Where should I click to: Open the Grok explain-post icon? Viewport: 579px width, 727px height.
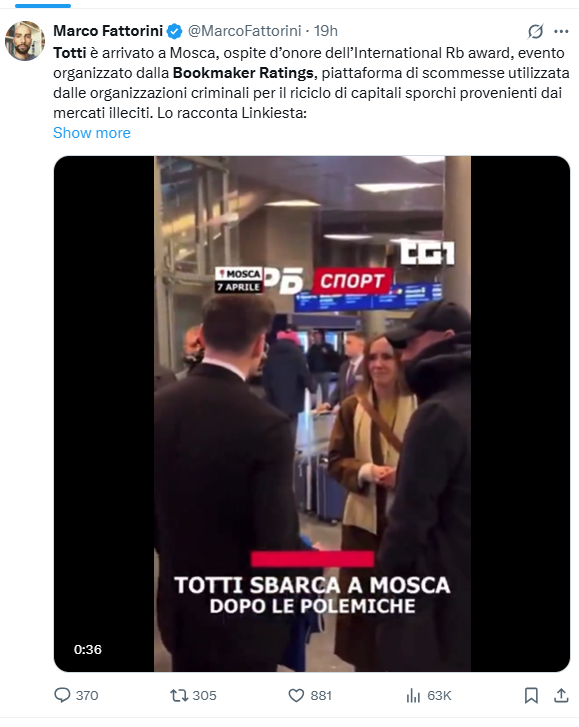pos(535,32)
